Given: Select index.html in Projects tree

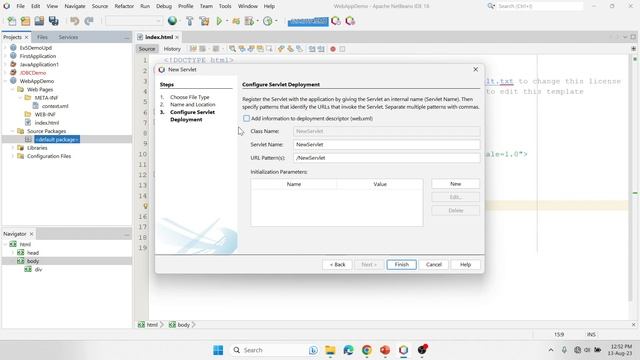Looking at the screenshot, I should click(47, 123).
